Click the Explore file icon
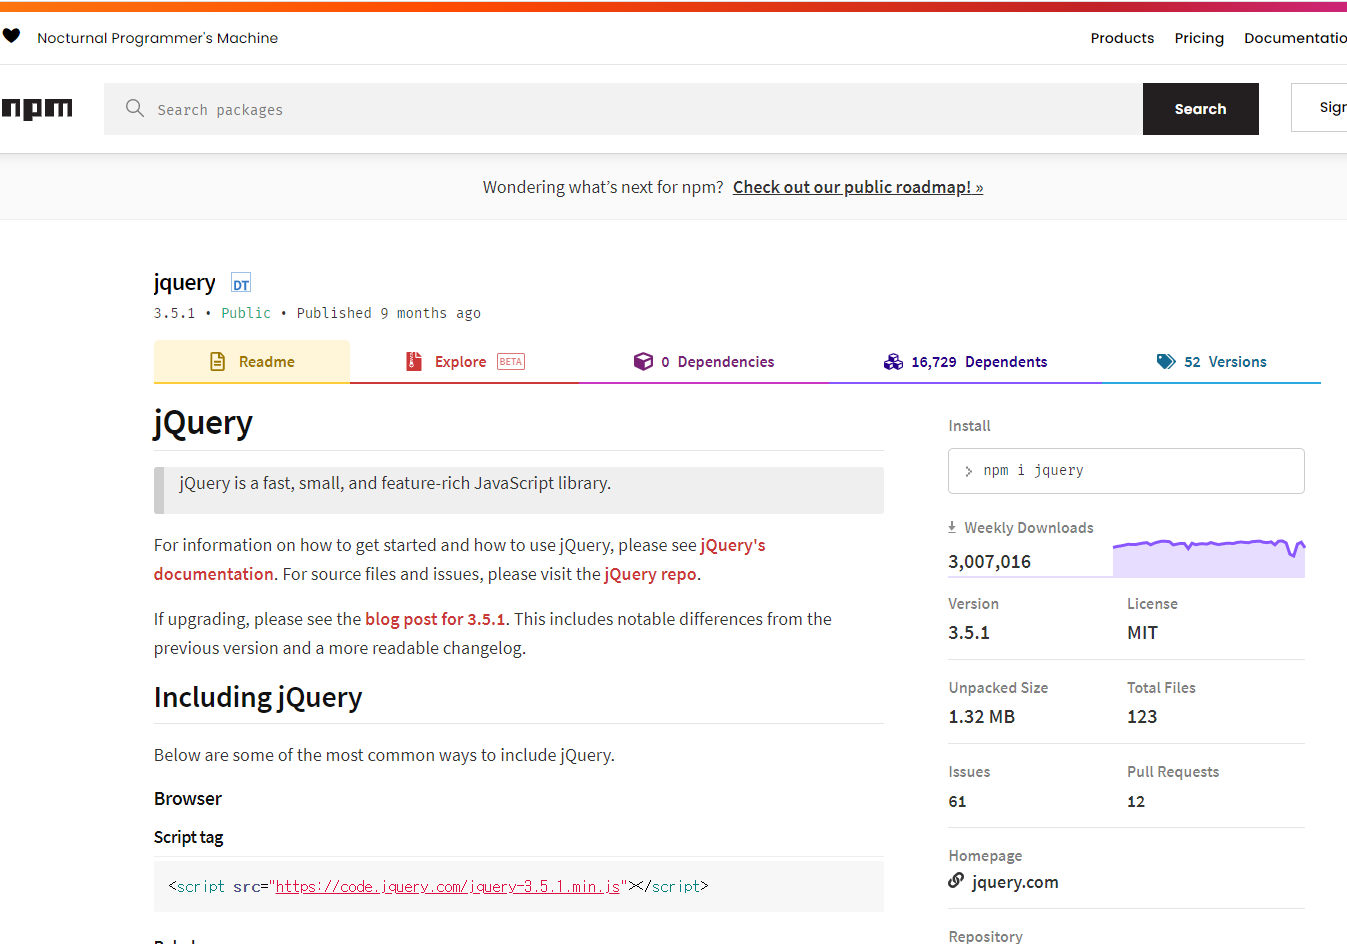The height and width of the screenshot is (944, 1347). click(x=413, y=362)
